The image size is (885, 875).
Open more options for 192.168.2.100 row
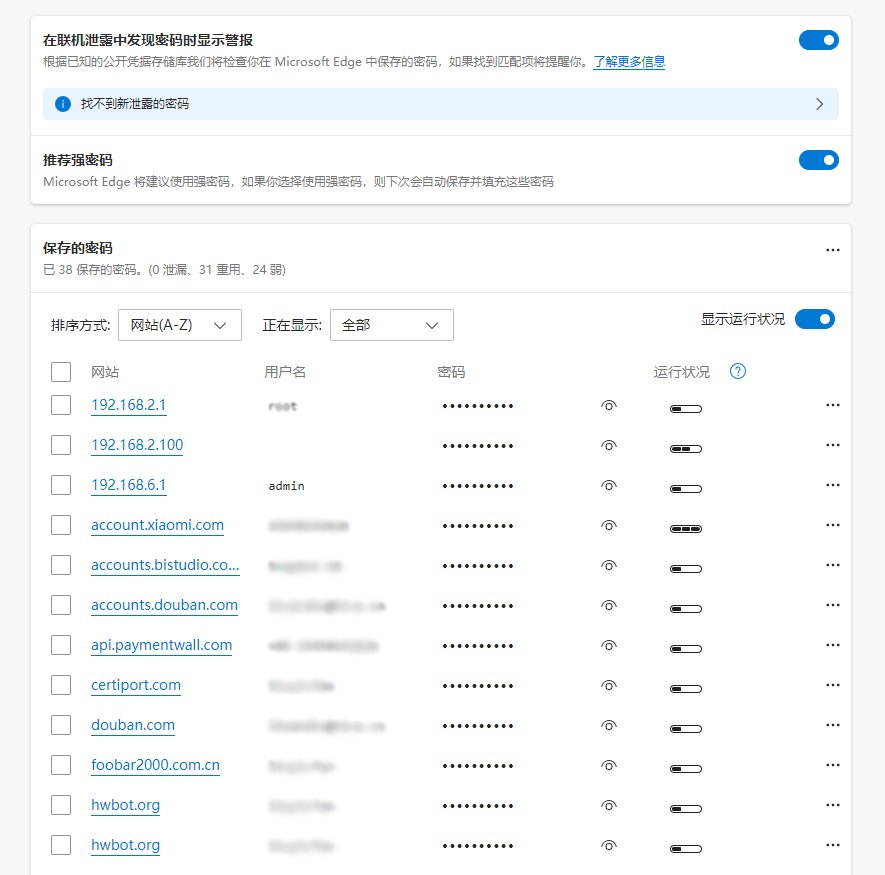833,445
